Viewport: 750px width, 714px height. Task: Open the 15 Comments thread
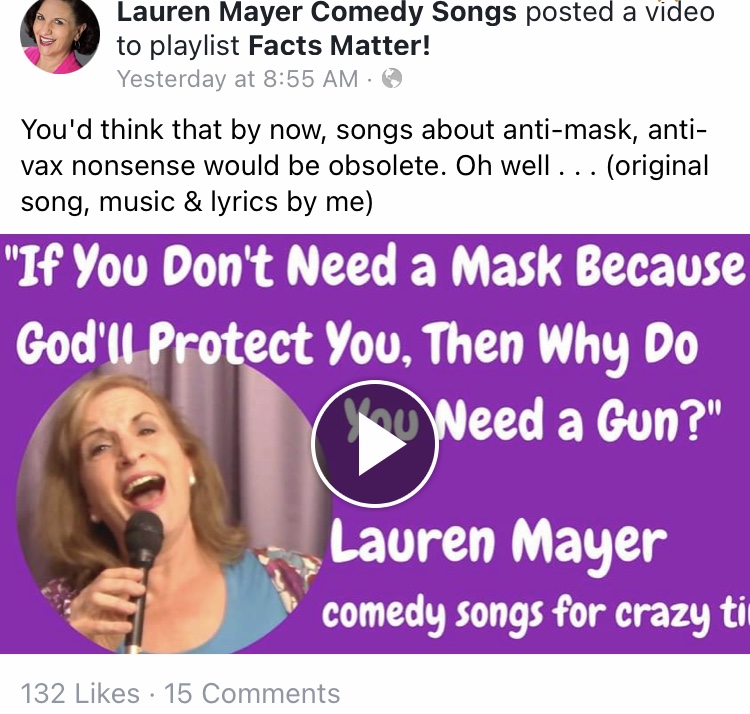[x=252, y=693]
